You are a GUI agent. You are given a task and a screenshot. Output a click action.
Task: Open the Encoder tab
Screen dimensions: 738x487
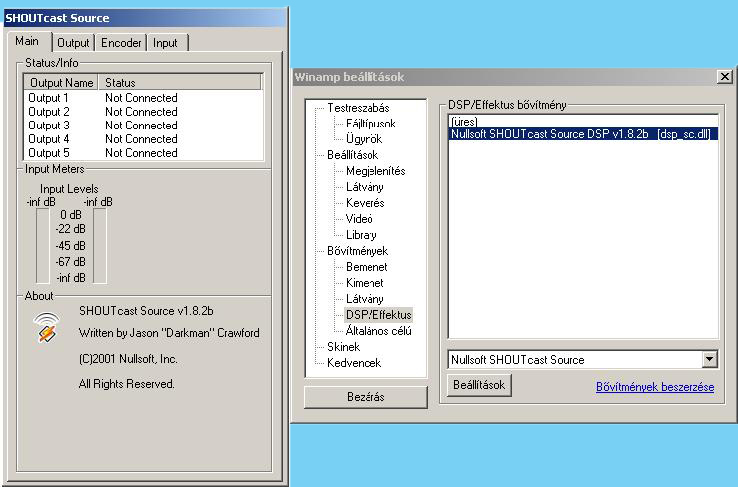click(x=121, y=43)
